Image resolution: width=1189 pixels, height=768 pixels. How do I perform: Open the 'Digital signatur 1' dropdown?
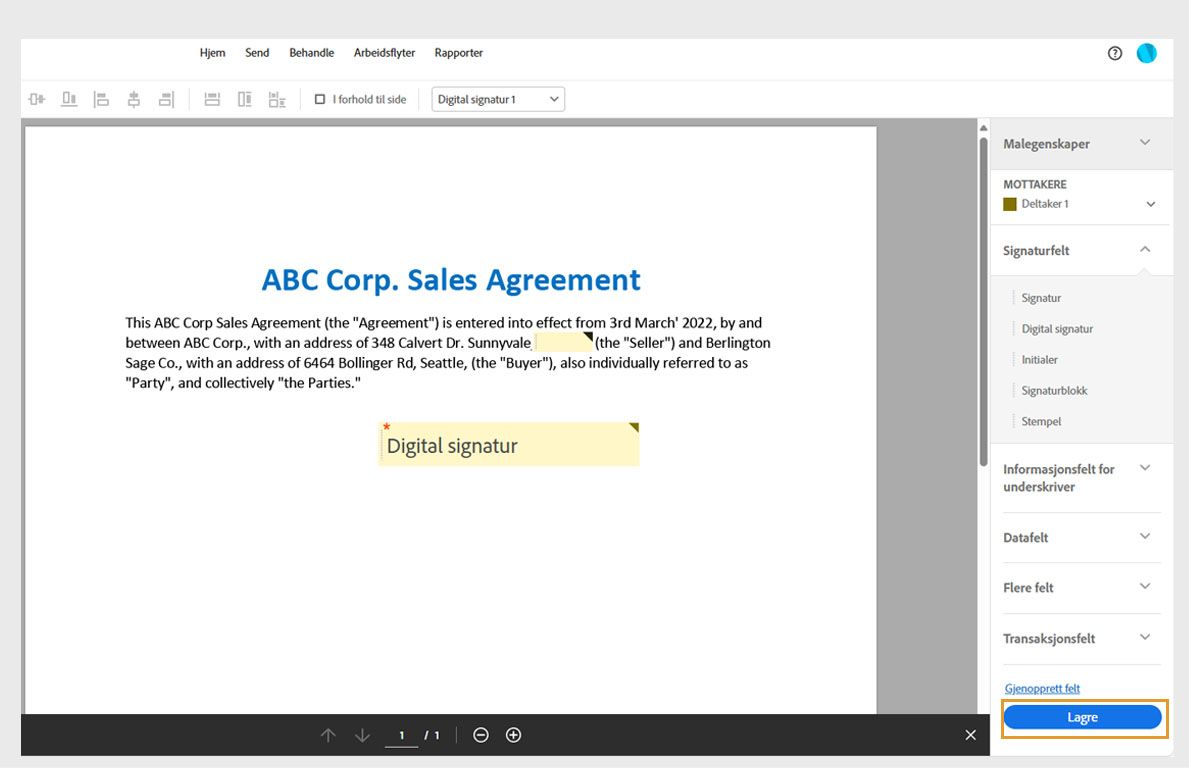click(498, 99)
